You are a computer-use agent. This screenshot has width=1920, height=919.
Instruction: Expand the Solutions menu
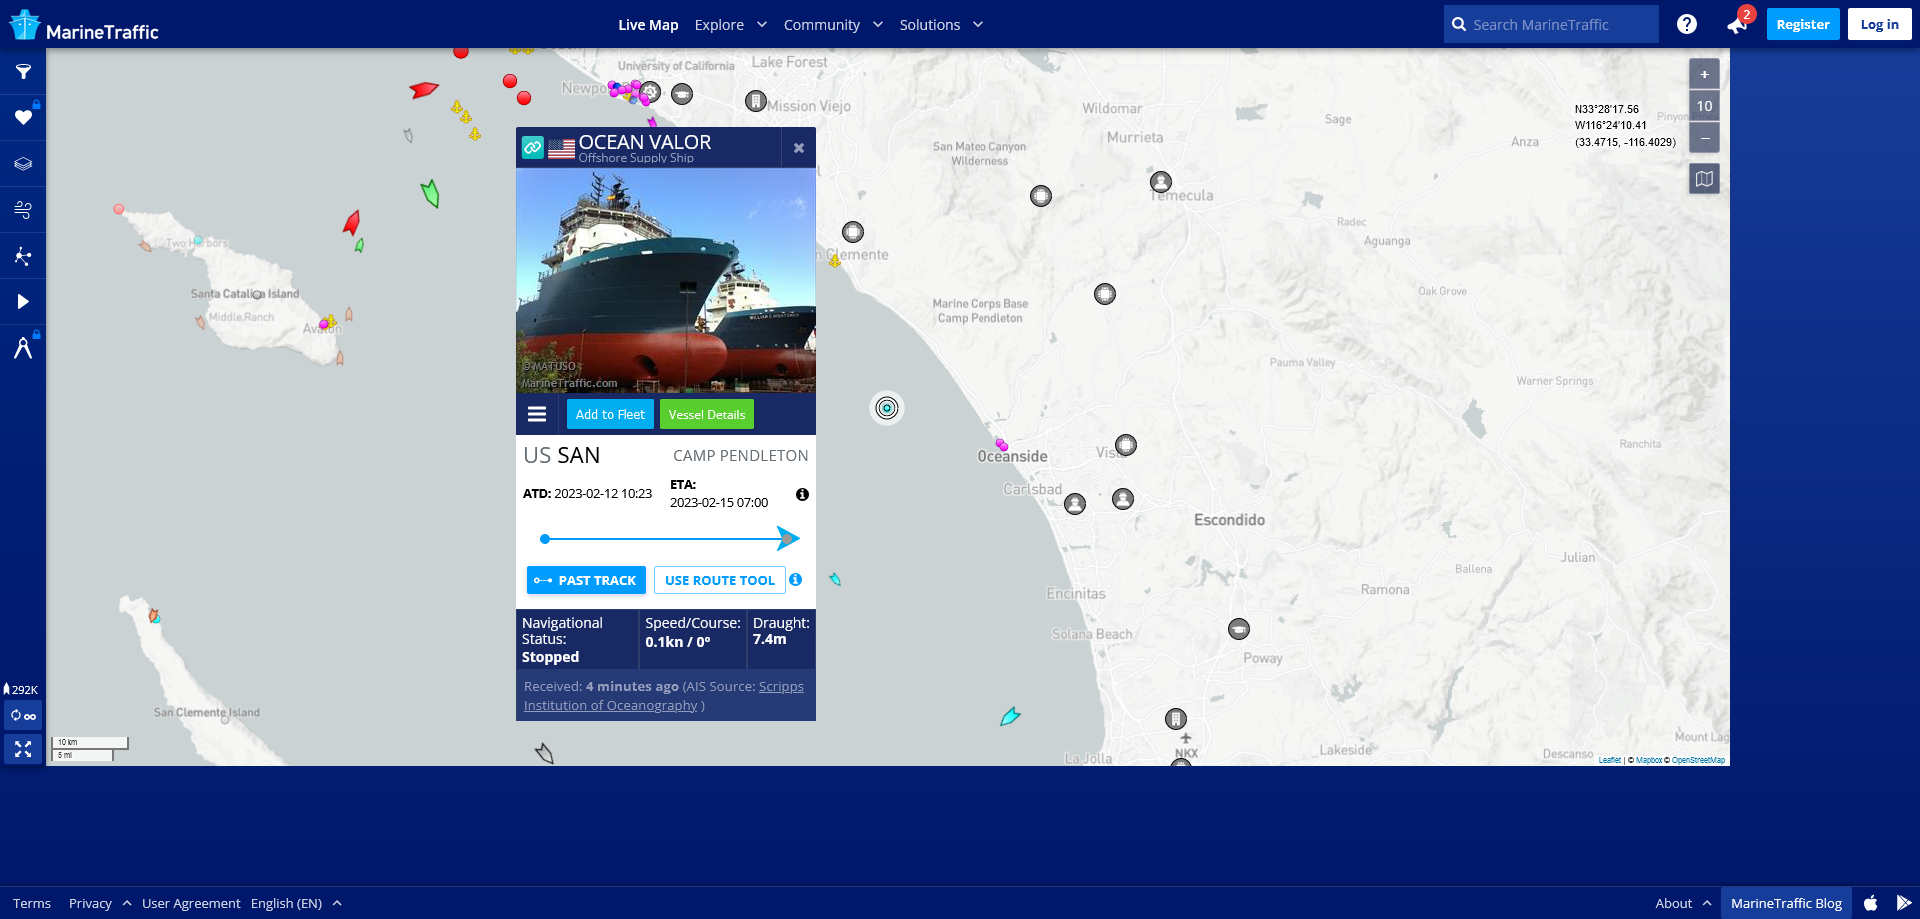coord(941,25)
